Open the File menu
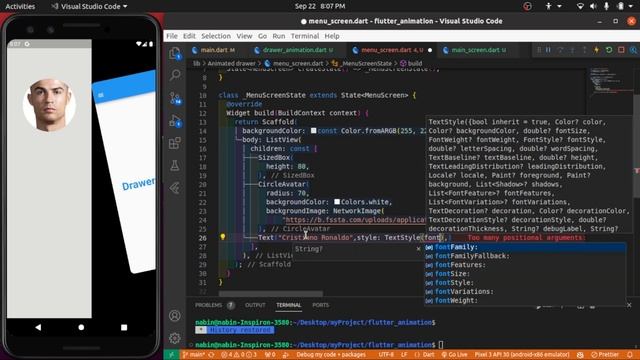Screen dimensions: 640x360 [172, 36]
